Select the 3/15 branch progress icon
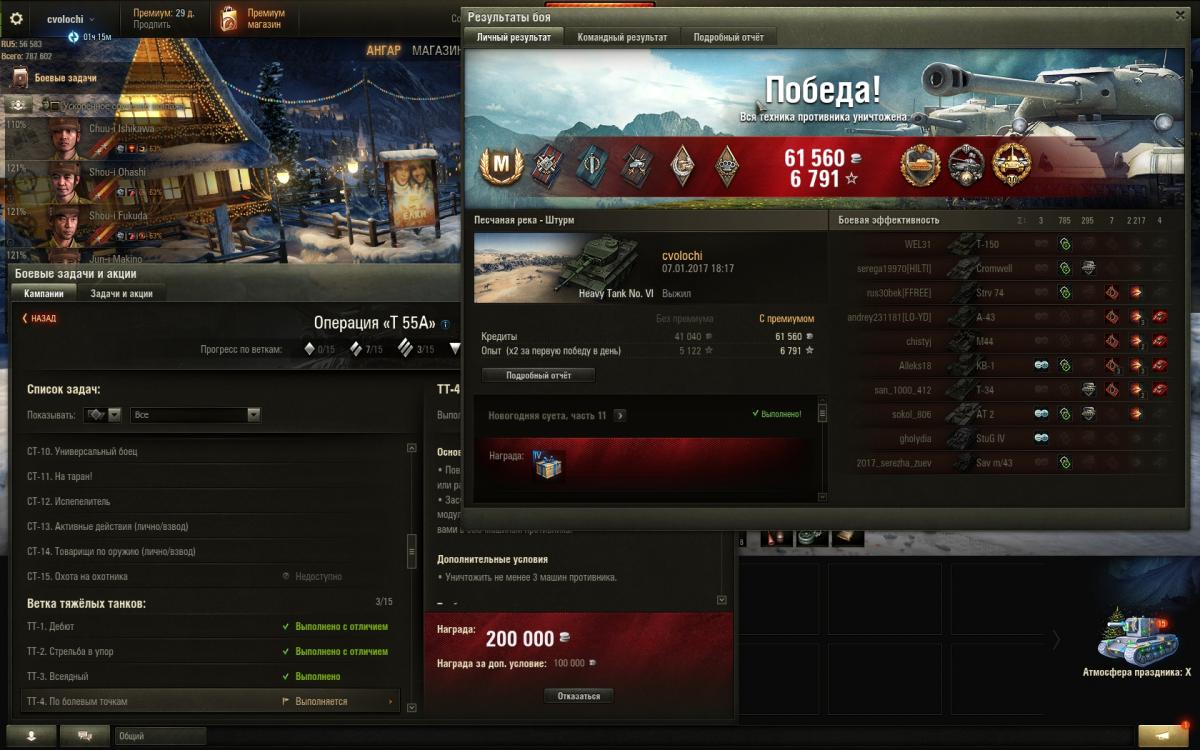Viewport: 1200px width, 750px height. point(404,349)
